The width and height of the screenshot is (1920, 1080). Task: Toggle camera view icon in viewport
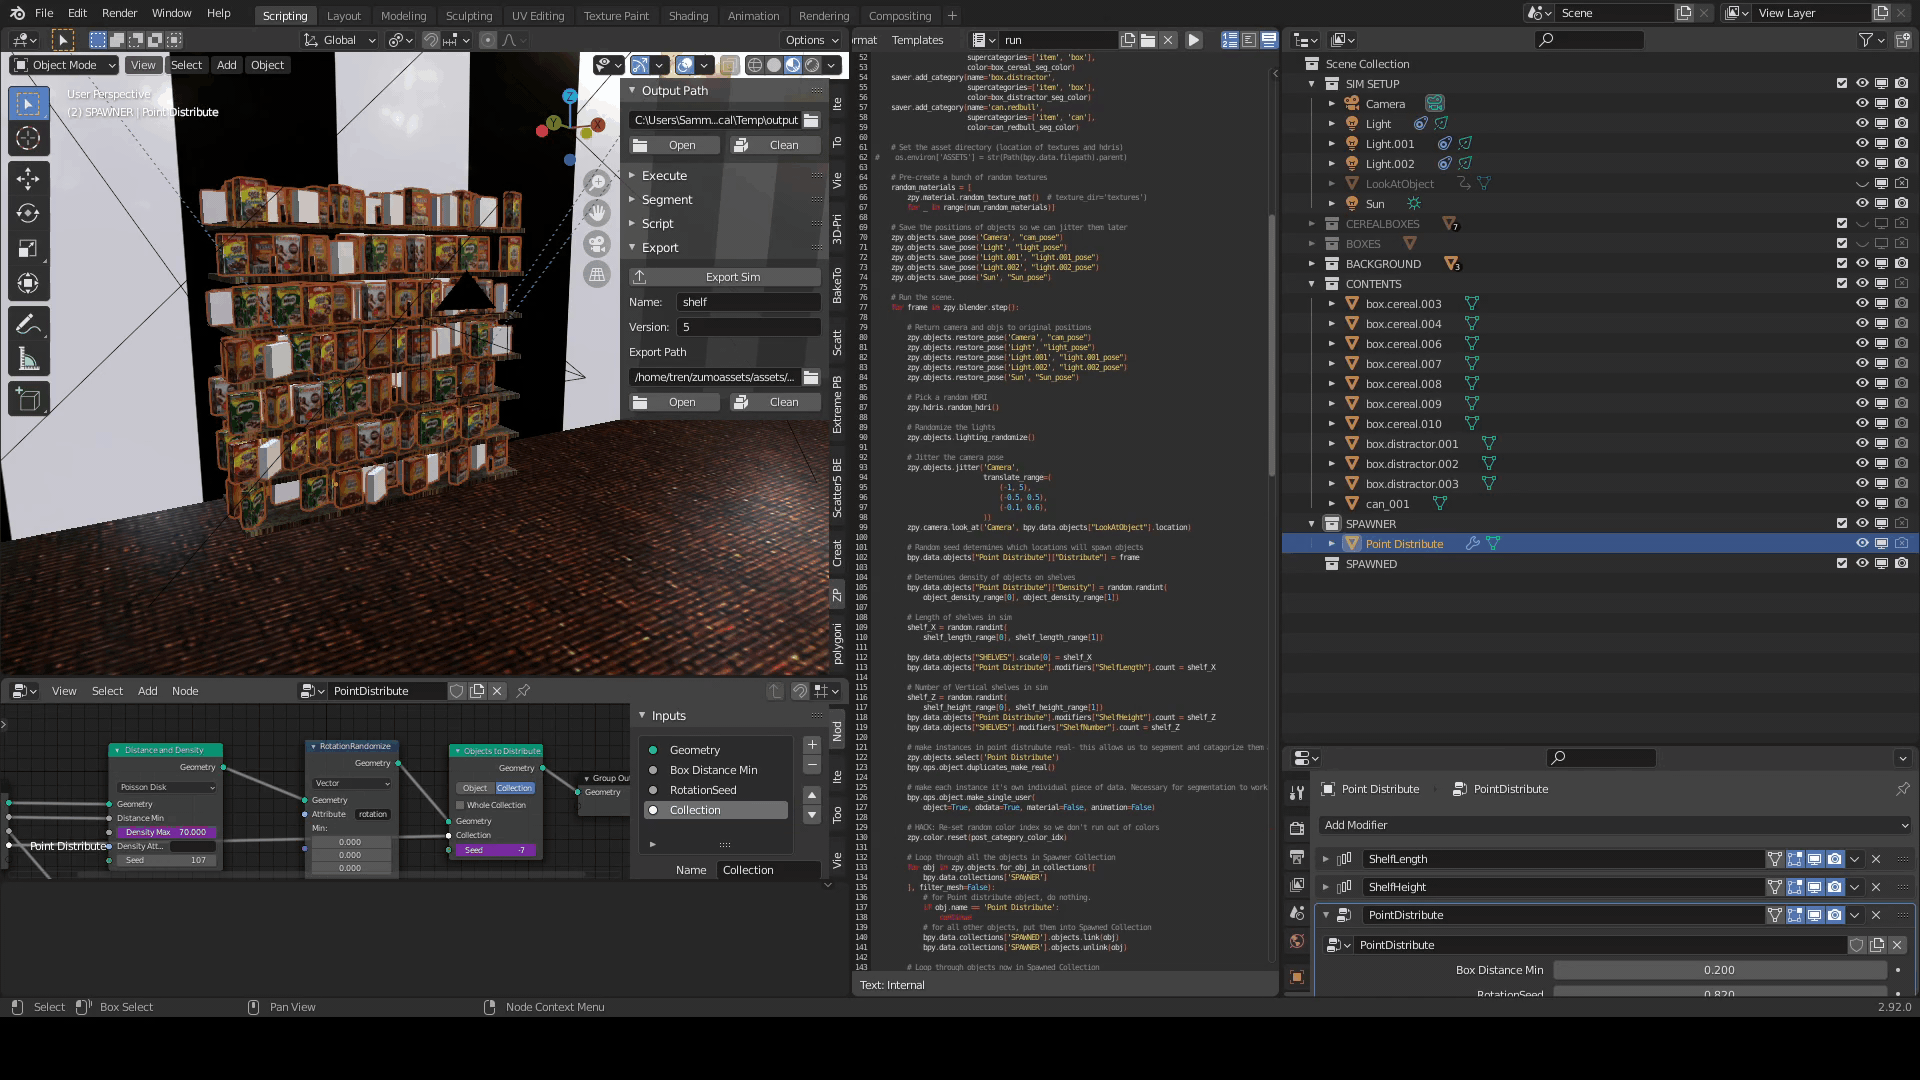[x=597, y=243]
